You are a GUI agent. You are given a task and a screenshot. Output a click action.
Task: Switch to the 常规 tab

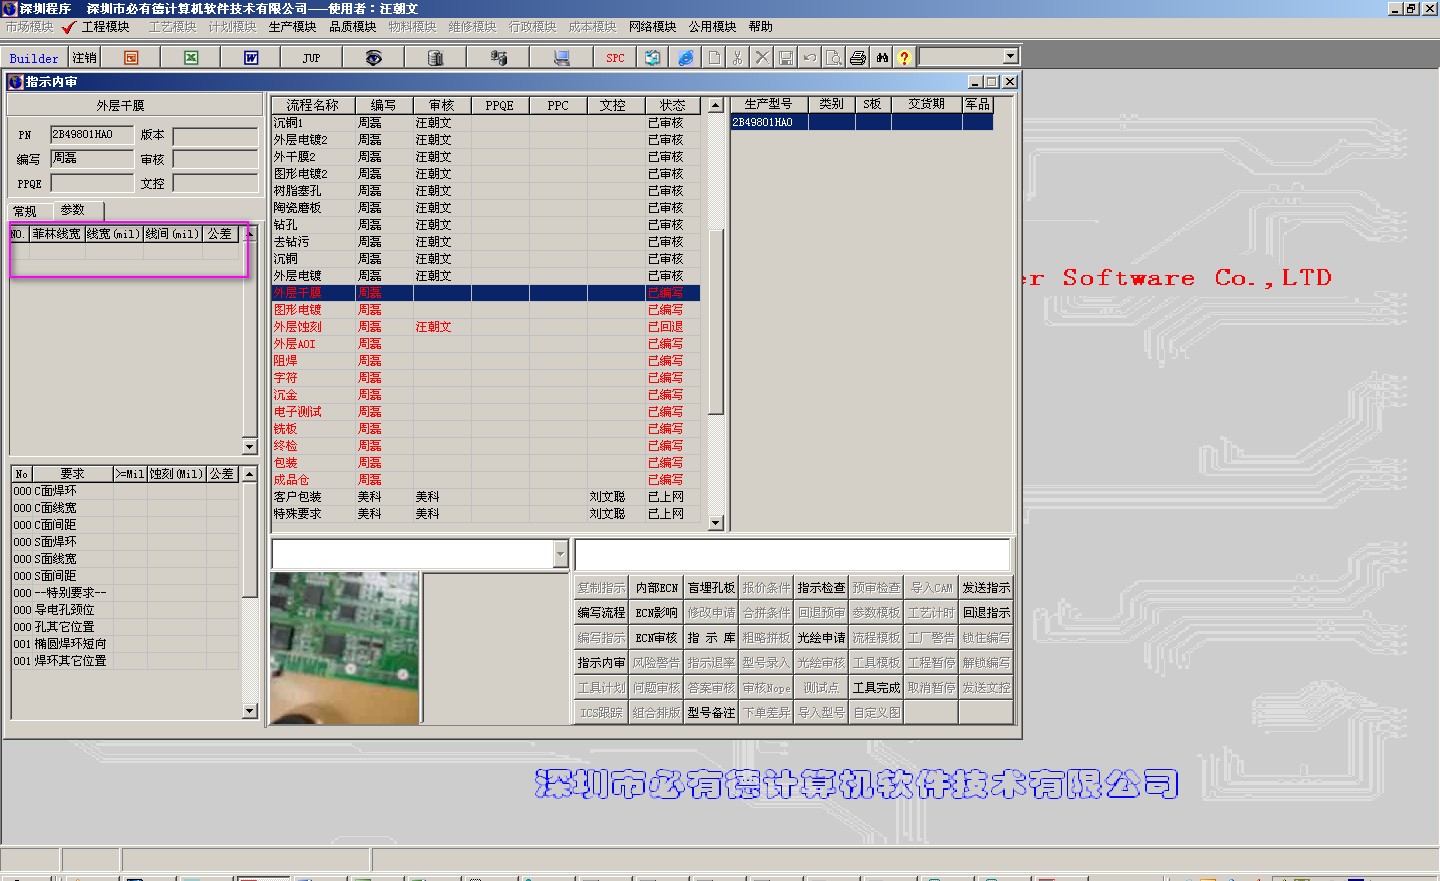click(x=26, y=211)
